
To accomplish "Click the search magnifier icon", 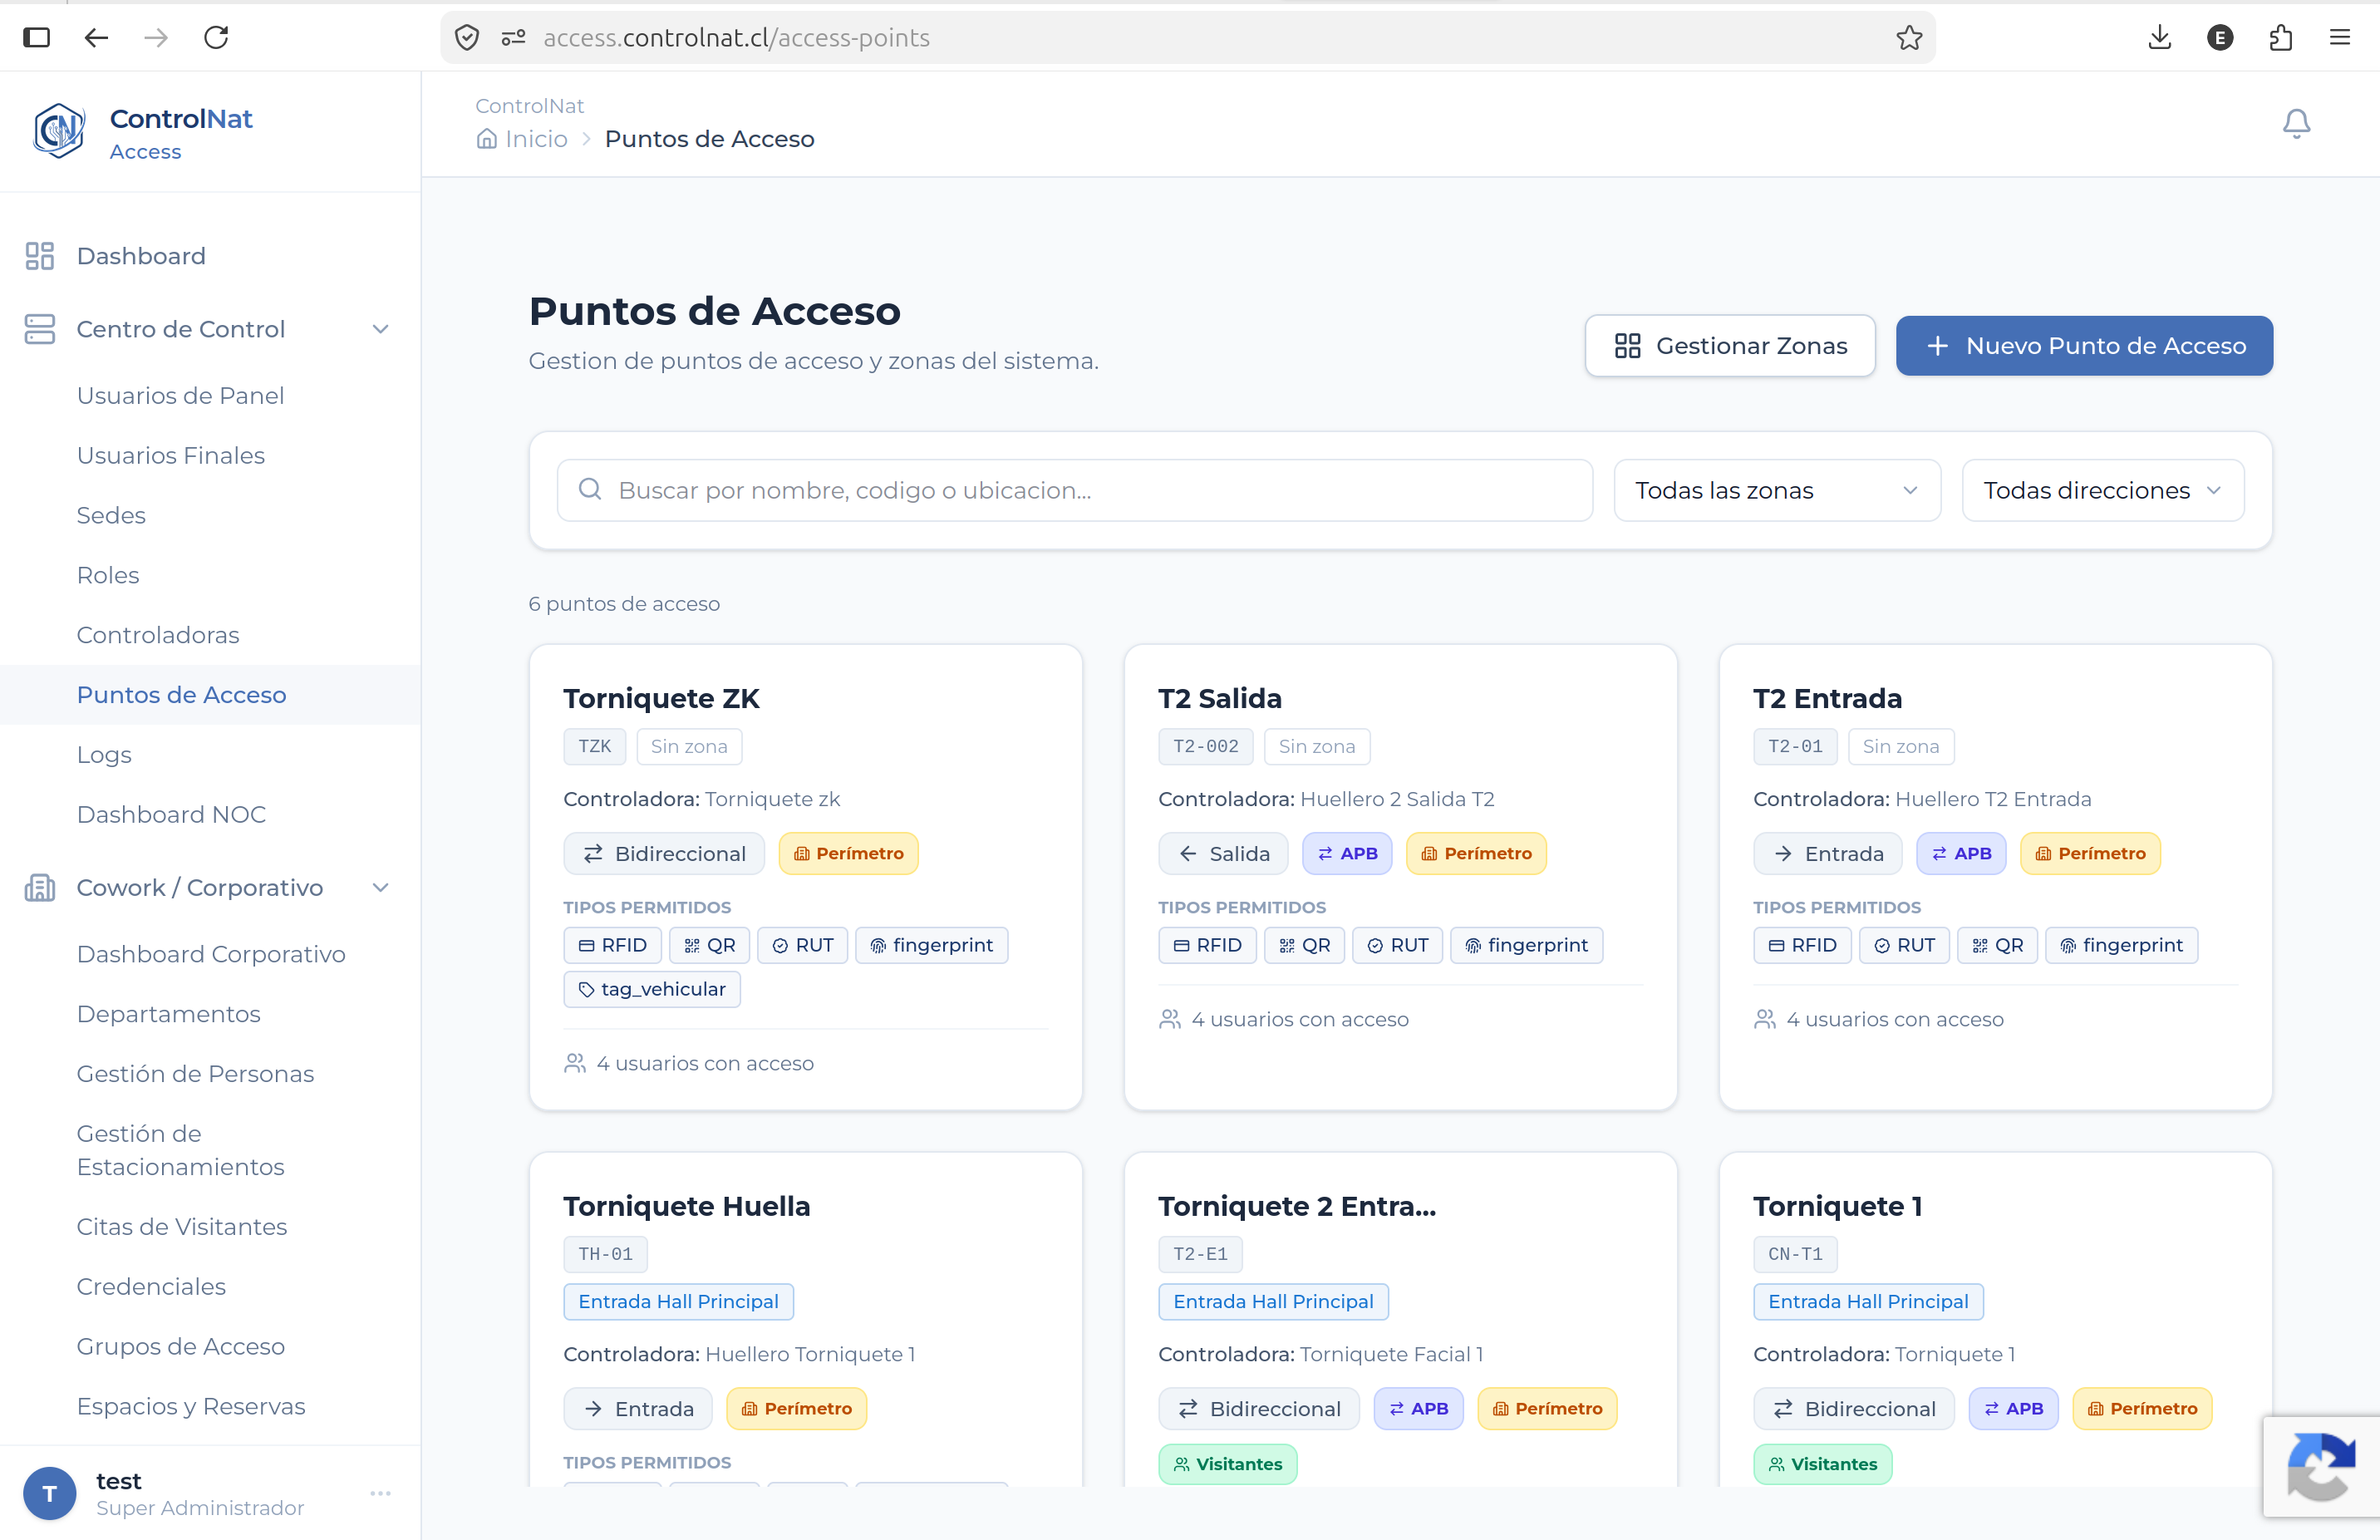I will click(x=590, y=489).
